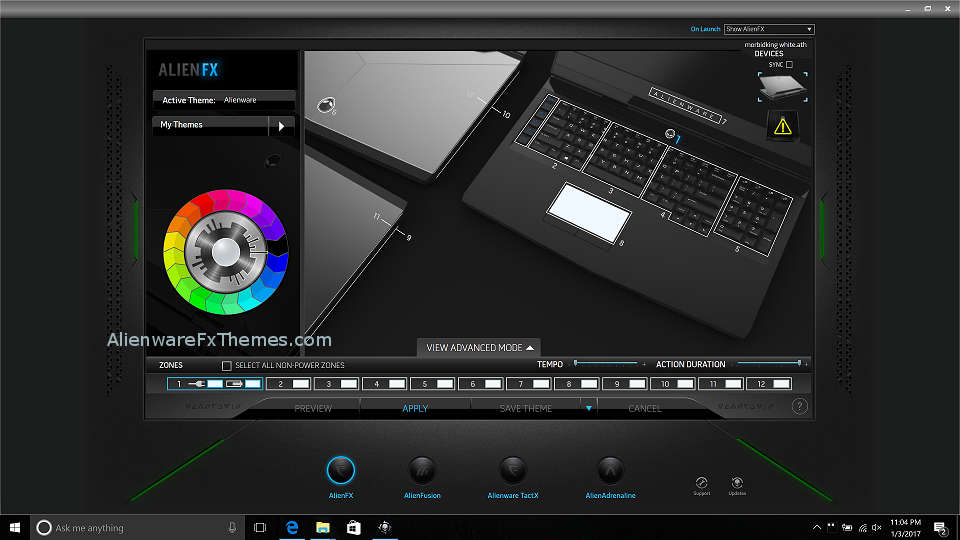Click the Alienware Command Center taskbar icon
The width and height of the screenshot is (960, 540).
click(384, 527)
